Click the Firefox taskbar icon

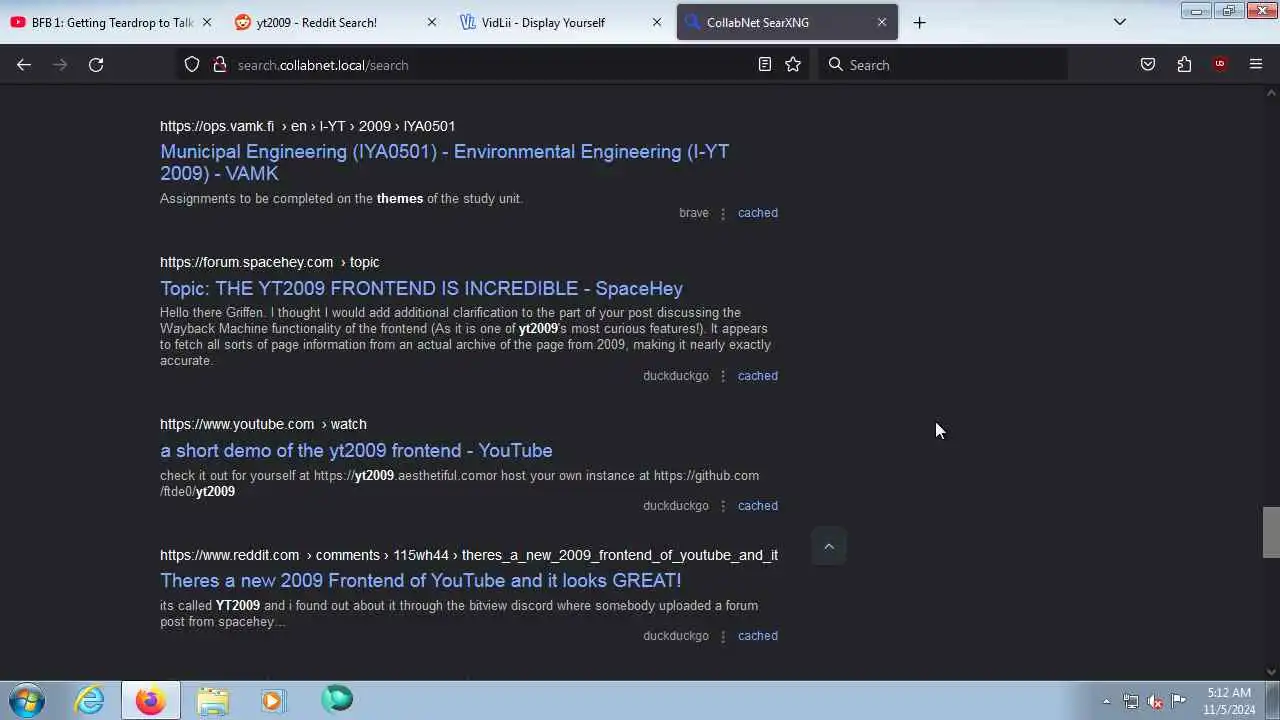coord(151,700)
